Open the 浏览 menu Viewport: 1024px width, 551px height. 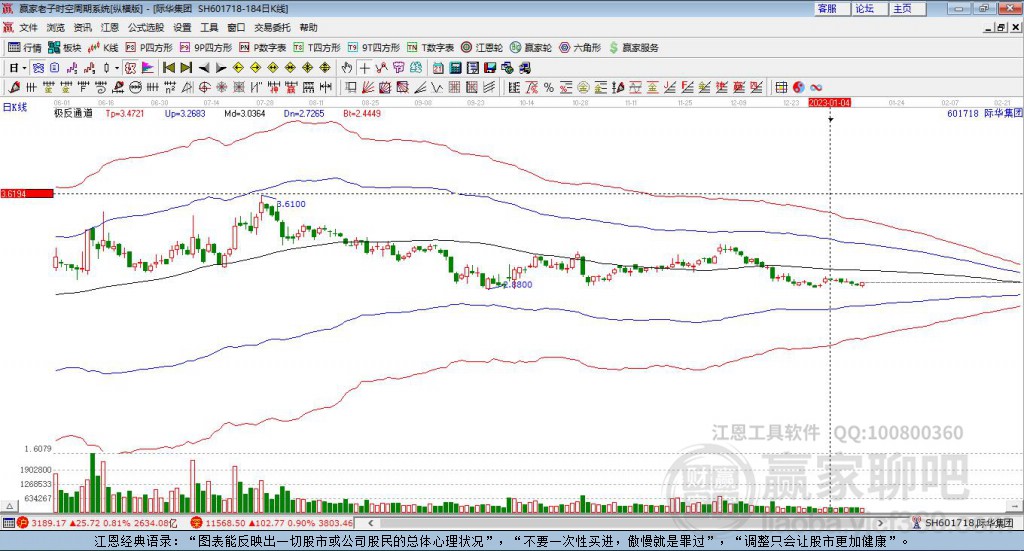point(56,27)
